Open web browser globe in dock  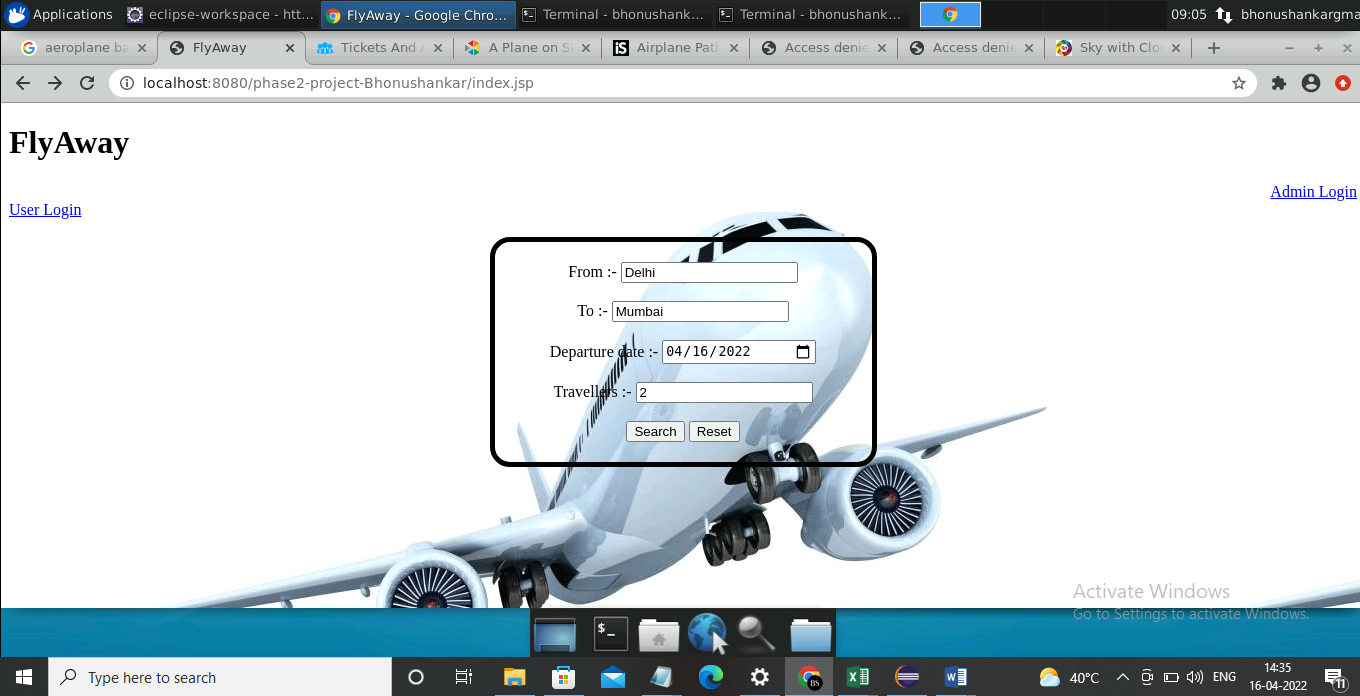[x=707, y=634]
